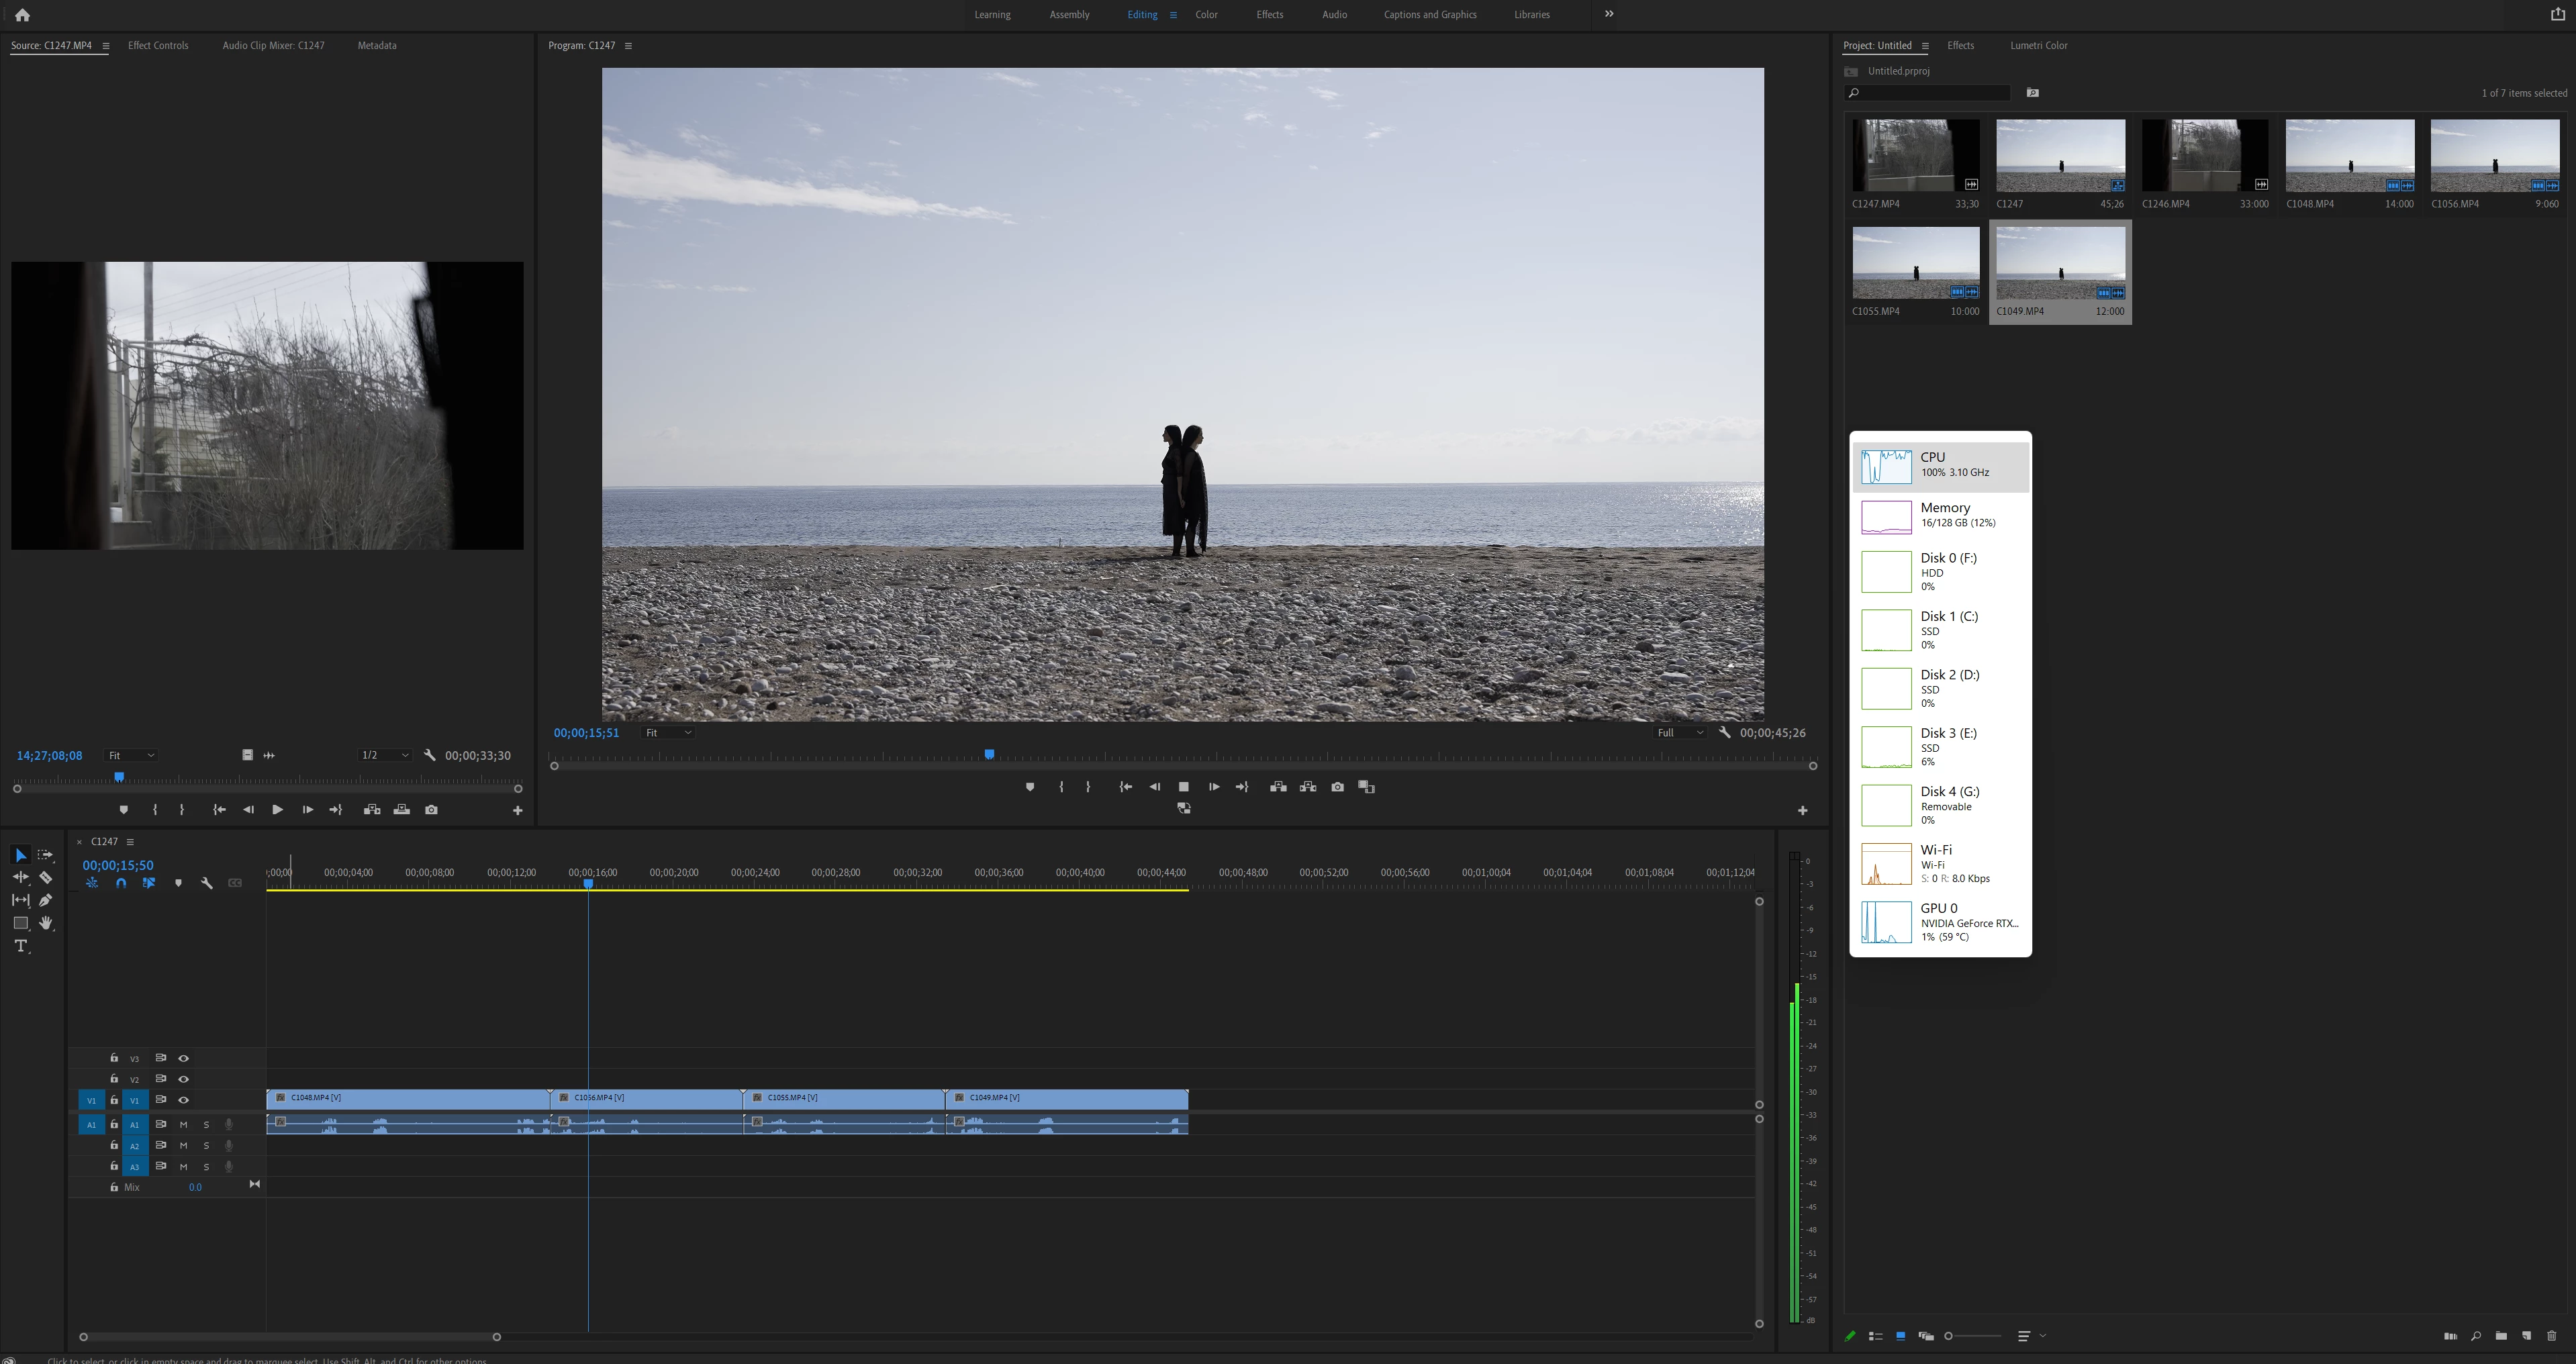Select the Pen tool
Image resolution: width=2576 pixels, height=1364 pixels.
point(46,900)
